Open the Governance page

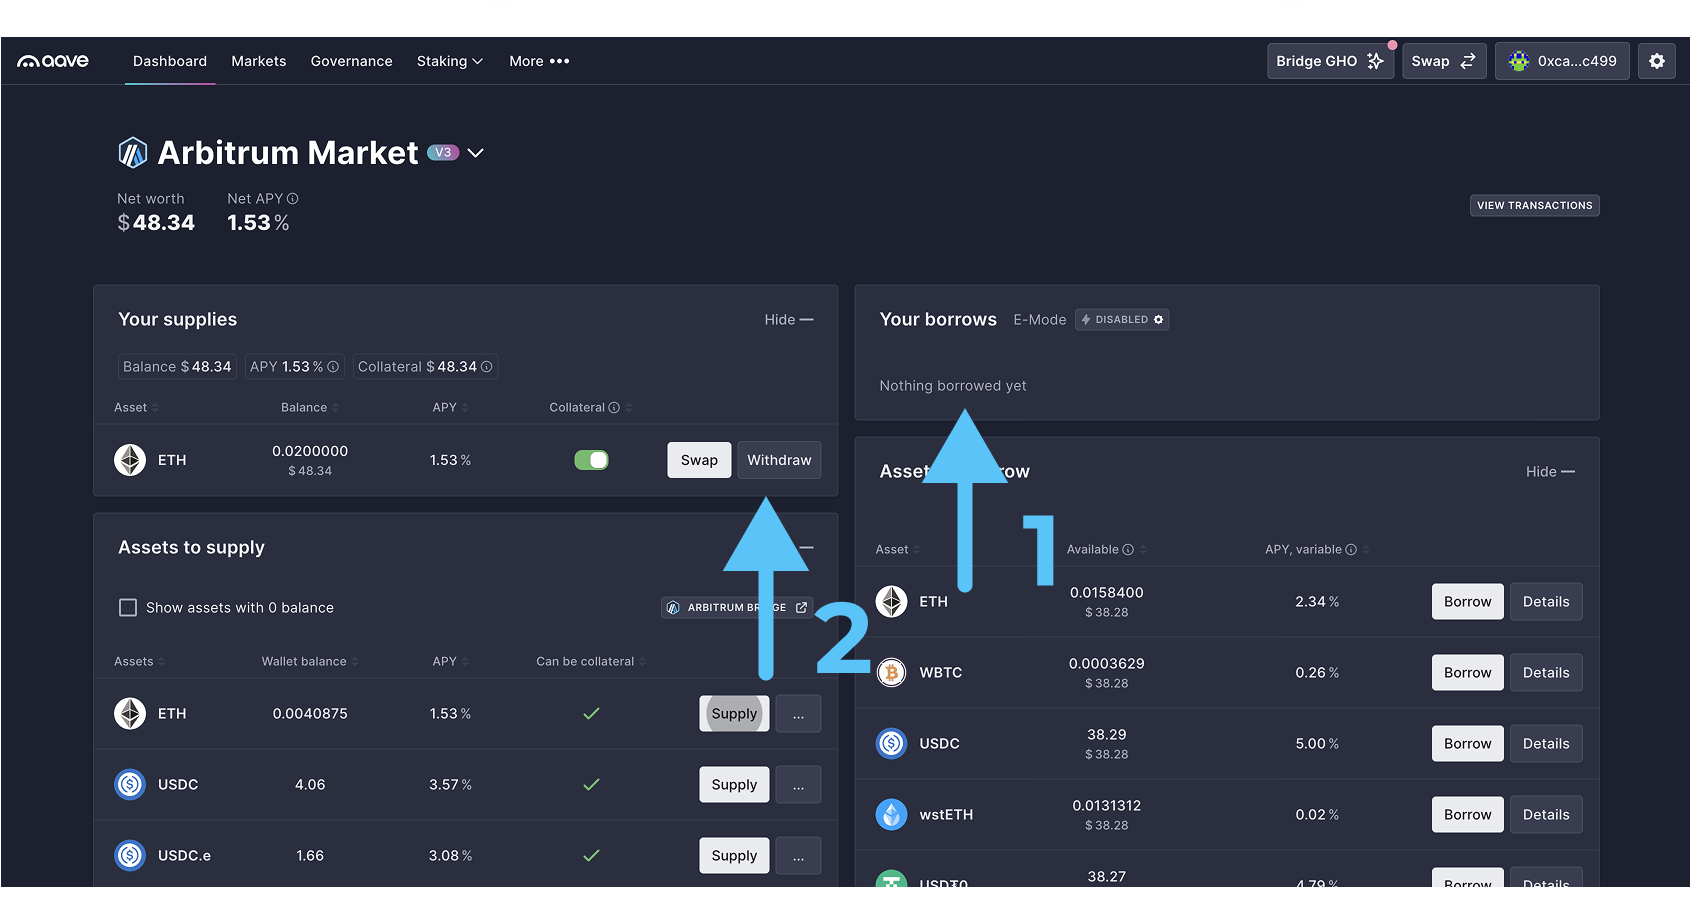point(351,61)
